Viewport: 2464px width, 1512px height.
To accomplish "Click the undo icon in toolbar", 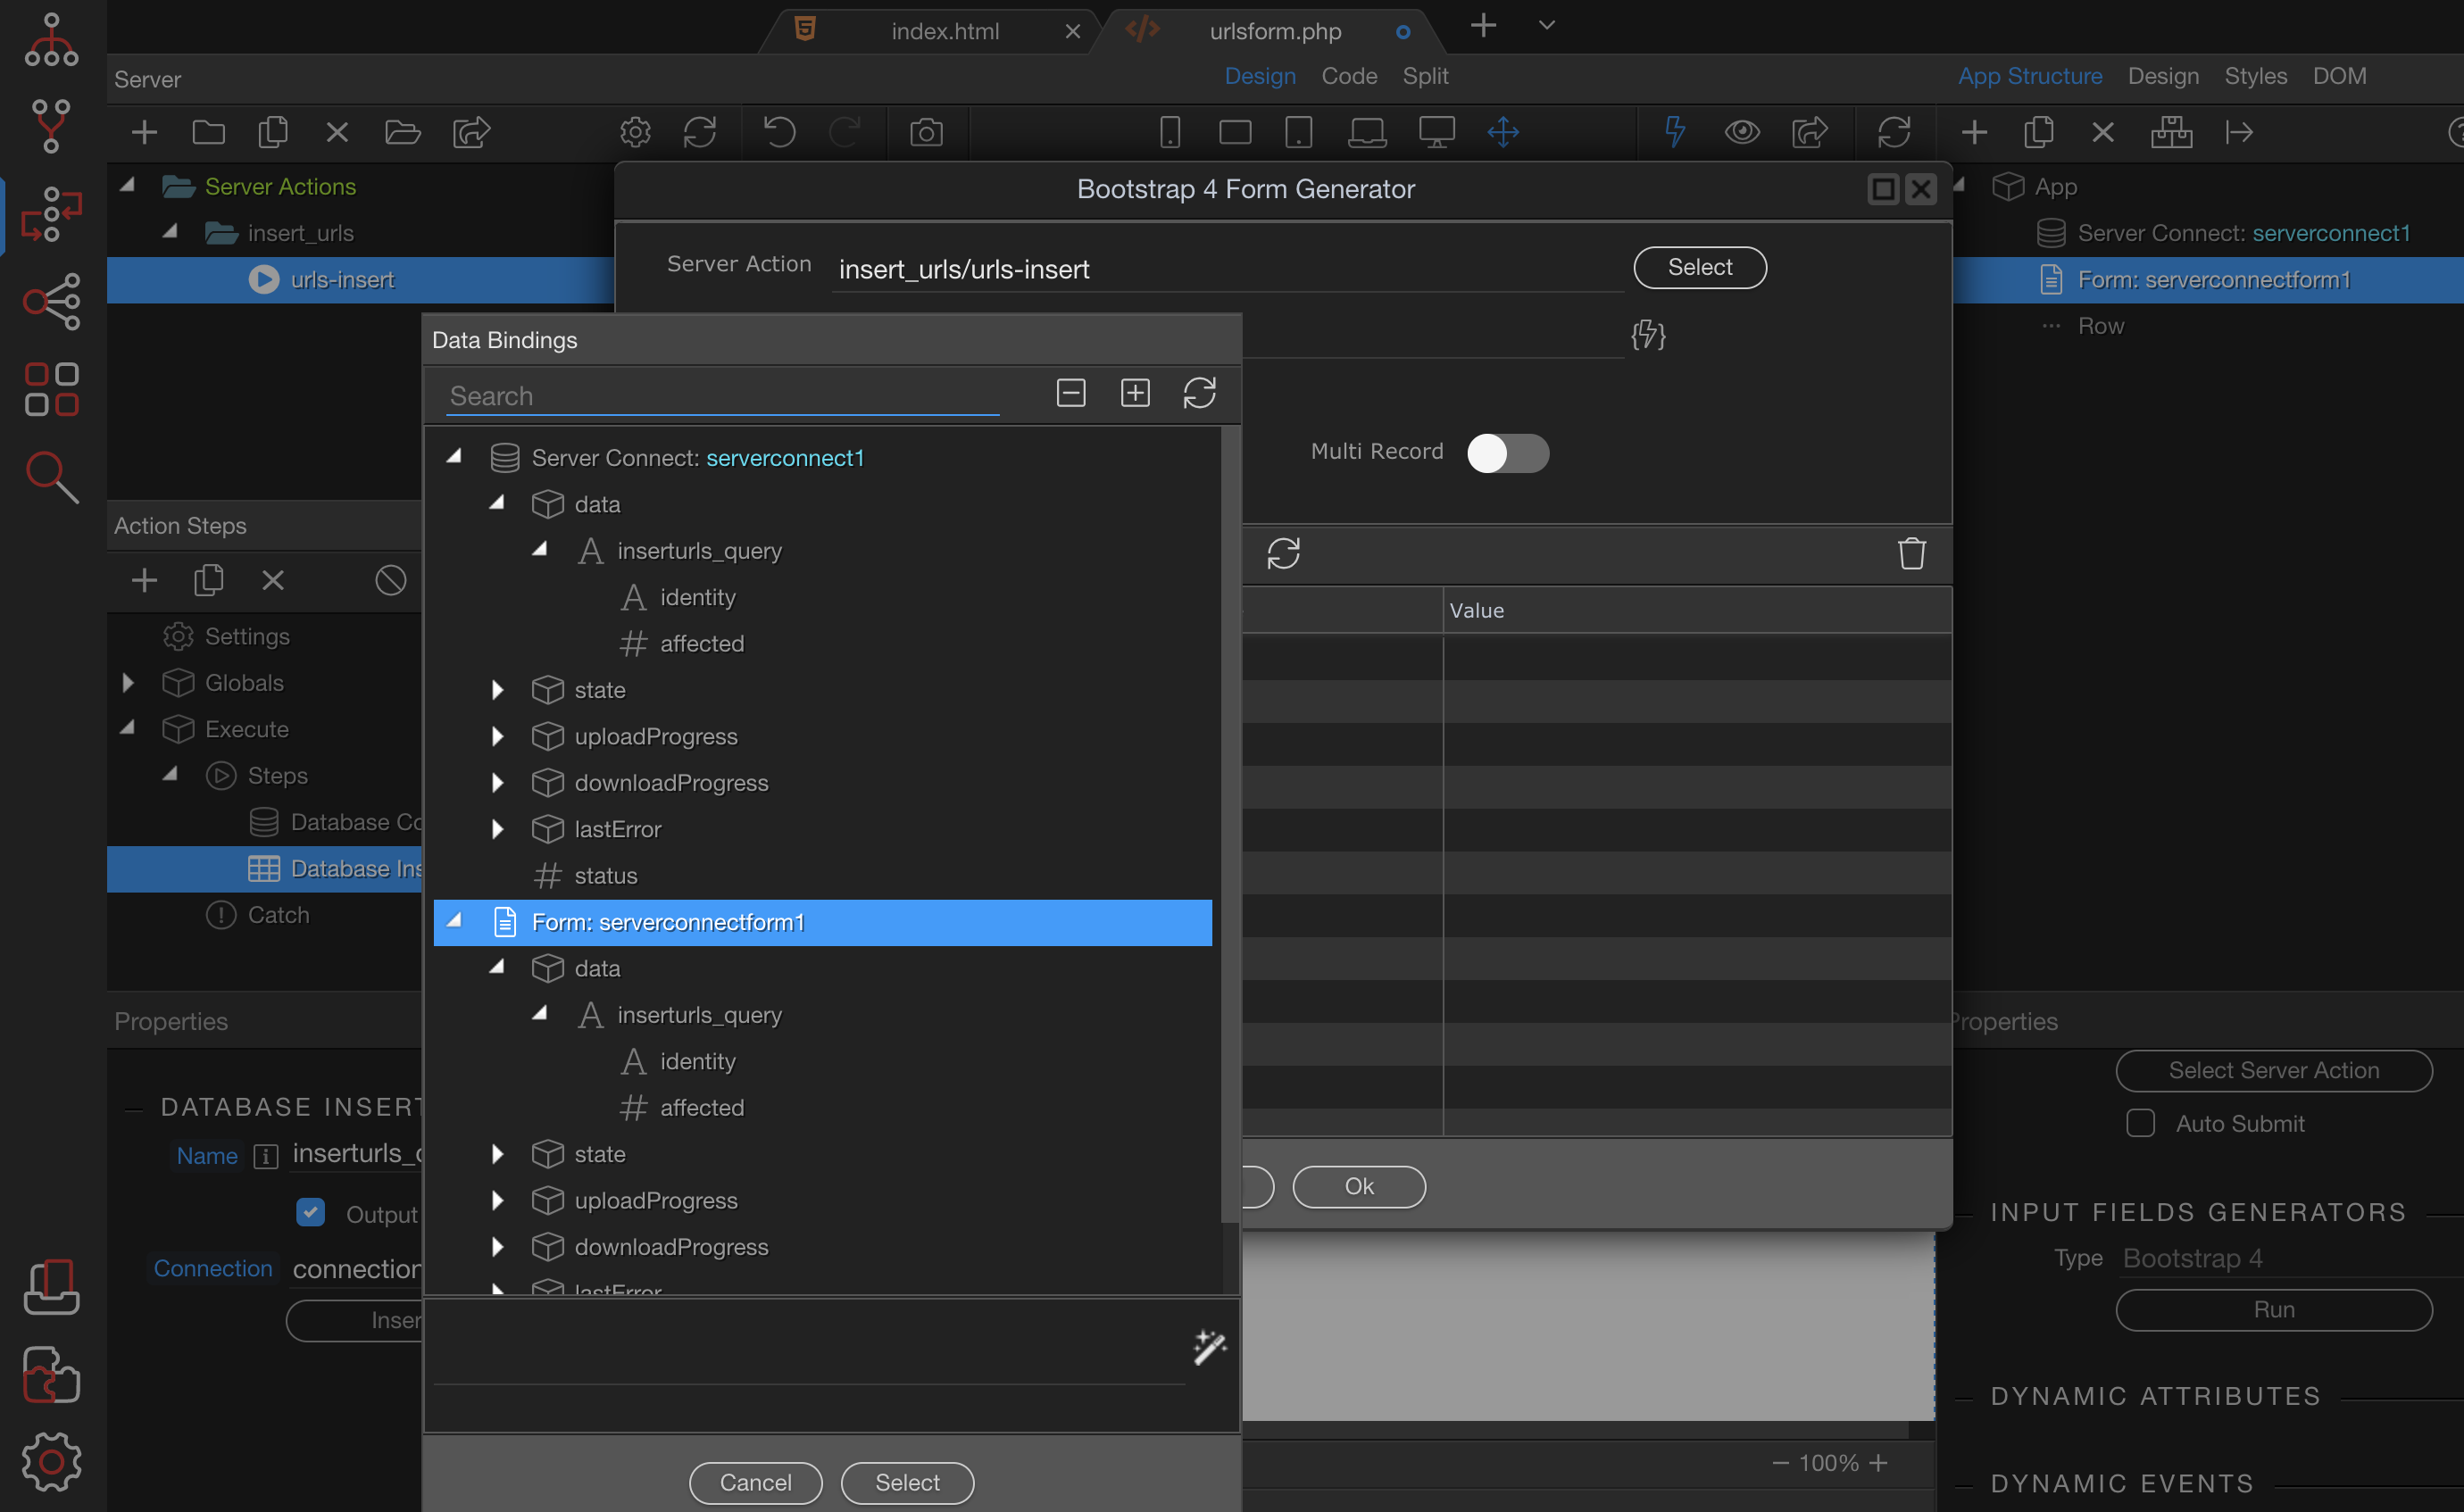I will coord(779,132).
